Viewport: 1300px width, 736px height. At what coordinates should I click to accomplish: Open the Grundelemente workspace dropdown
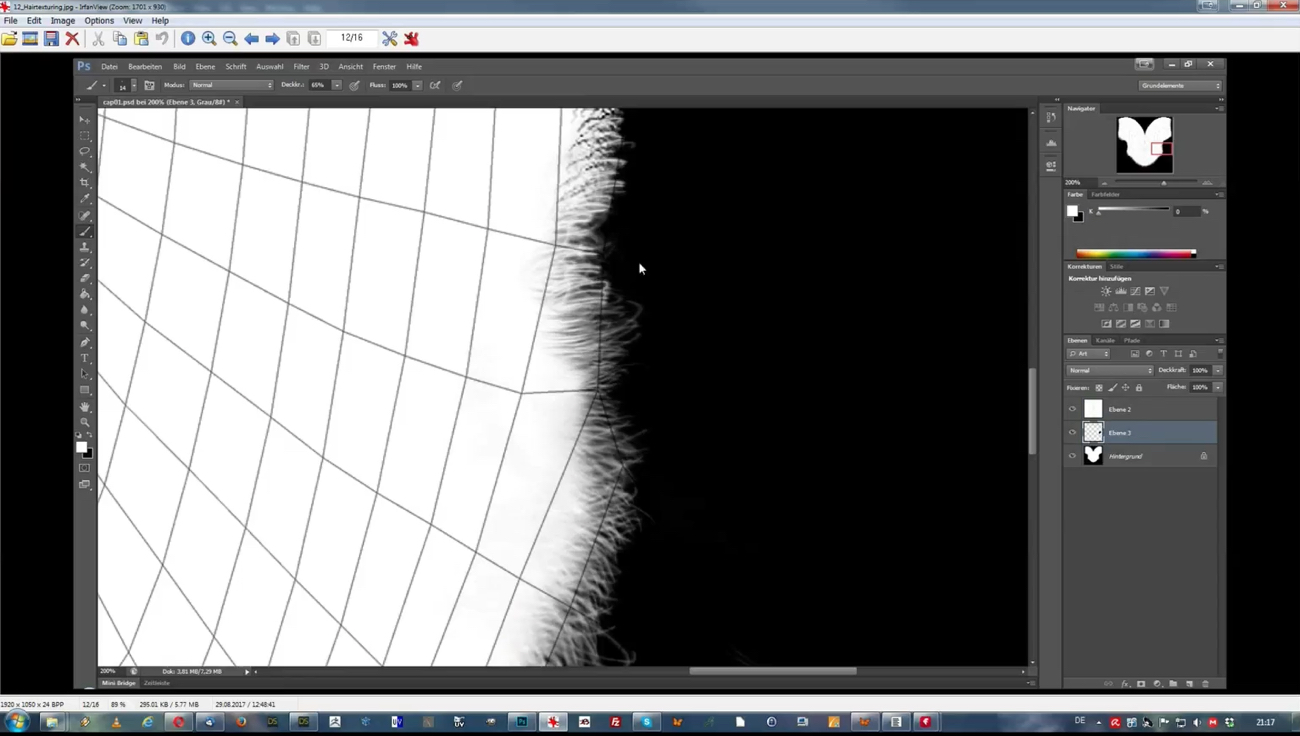coord(1180,86)
